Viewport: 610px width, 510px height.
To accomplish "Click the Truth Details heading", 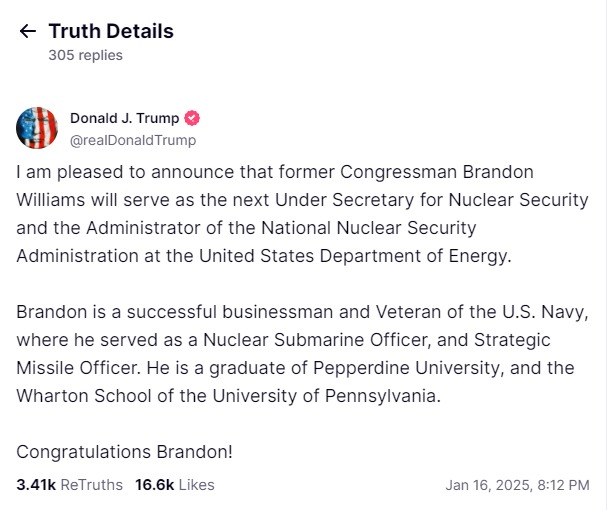I will [x=111, y=31].
